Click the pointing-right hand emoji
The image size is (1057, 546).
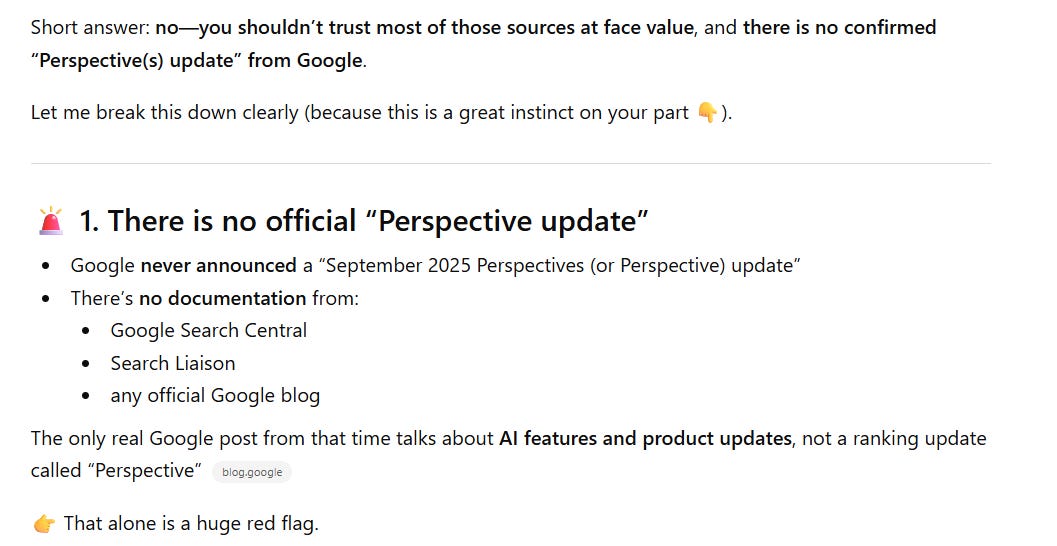coord(43,524)
